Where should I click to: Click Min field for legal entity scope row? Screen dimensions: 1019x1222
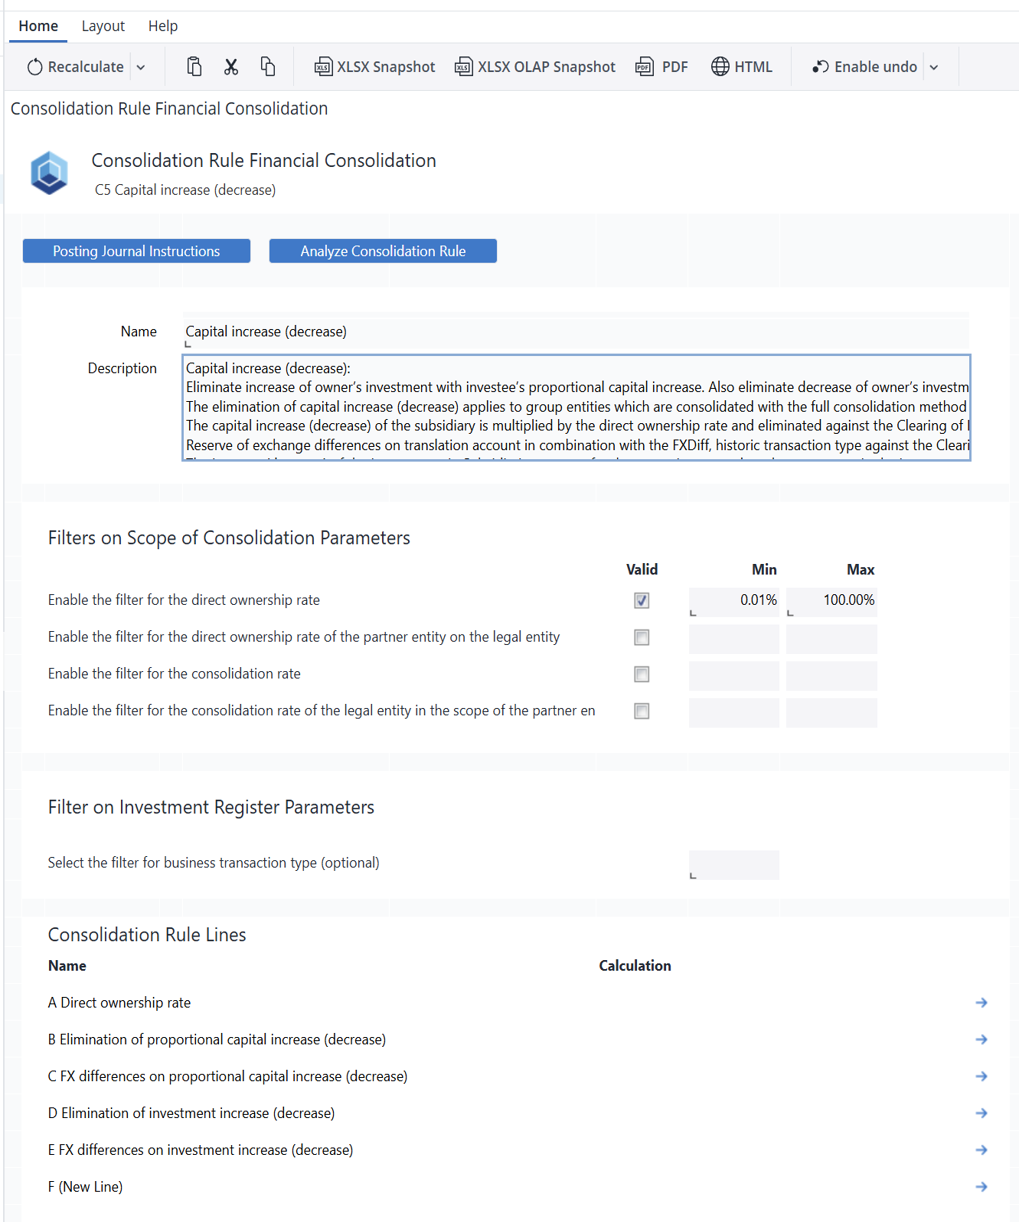[x=734, y=712]
